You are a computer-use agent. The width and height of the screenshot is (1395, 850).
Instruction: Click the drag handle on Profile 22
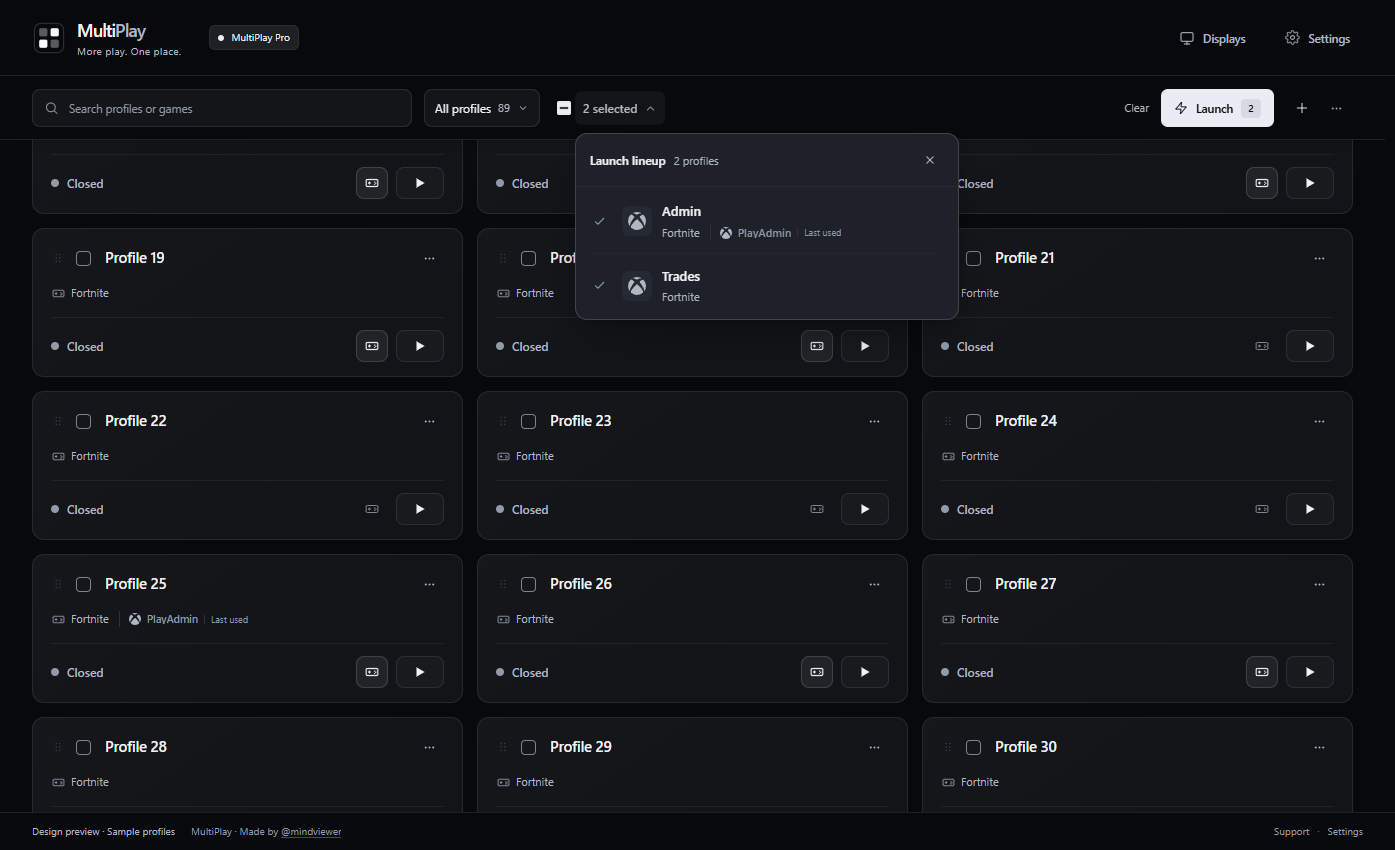coord(58,421)
